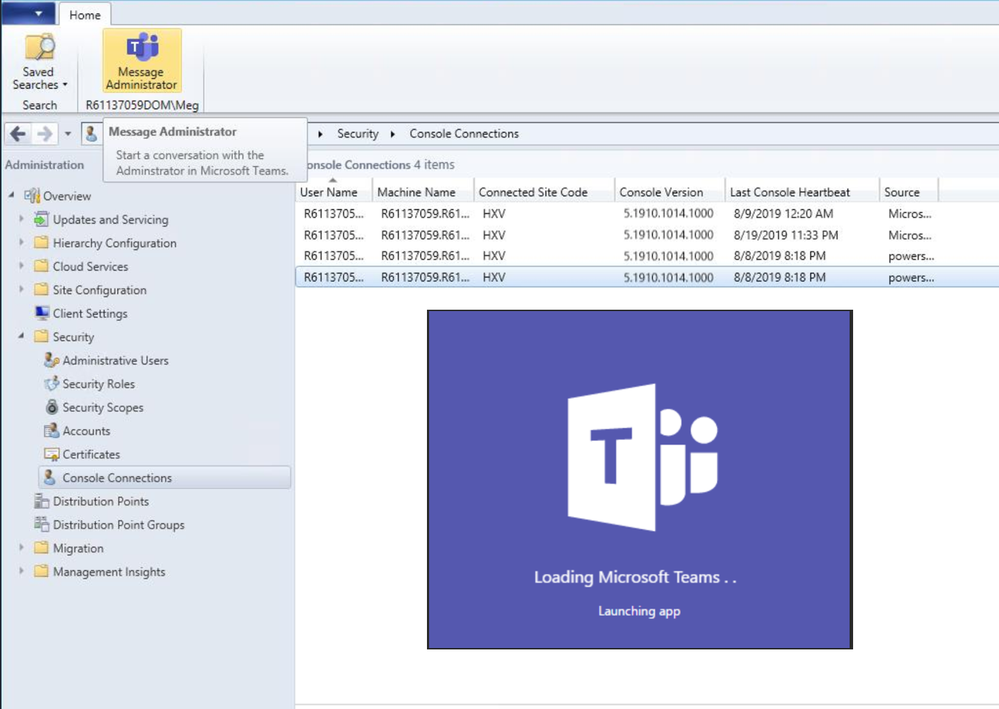
Task: Select the Security Roles icon
Action: 52,384
